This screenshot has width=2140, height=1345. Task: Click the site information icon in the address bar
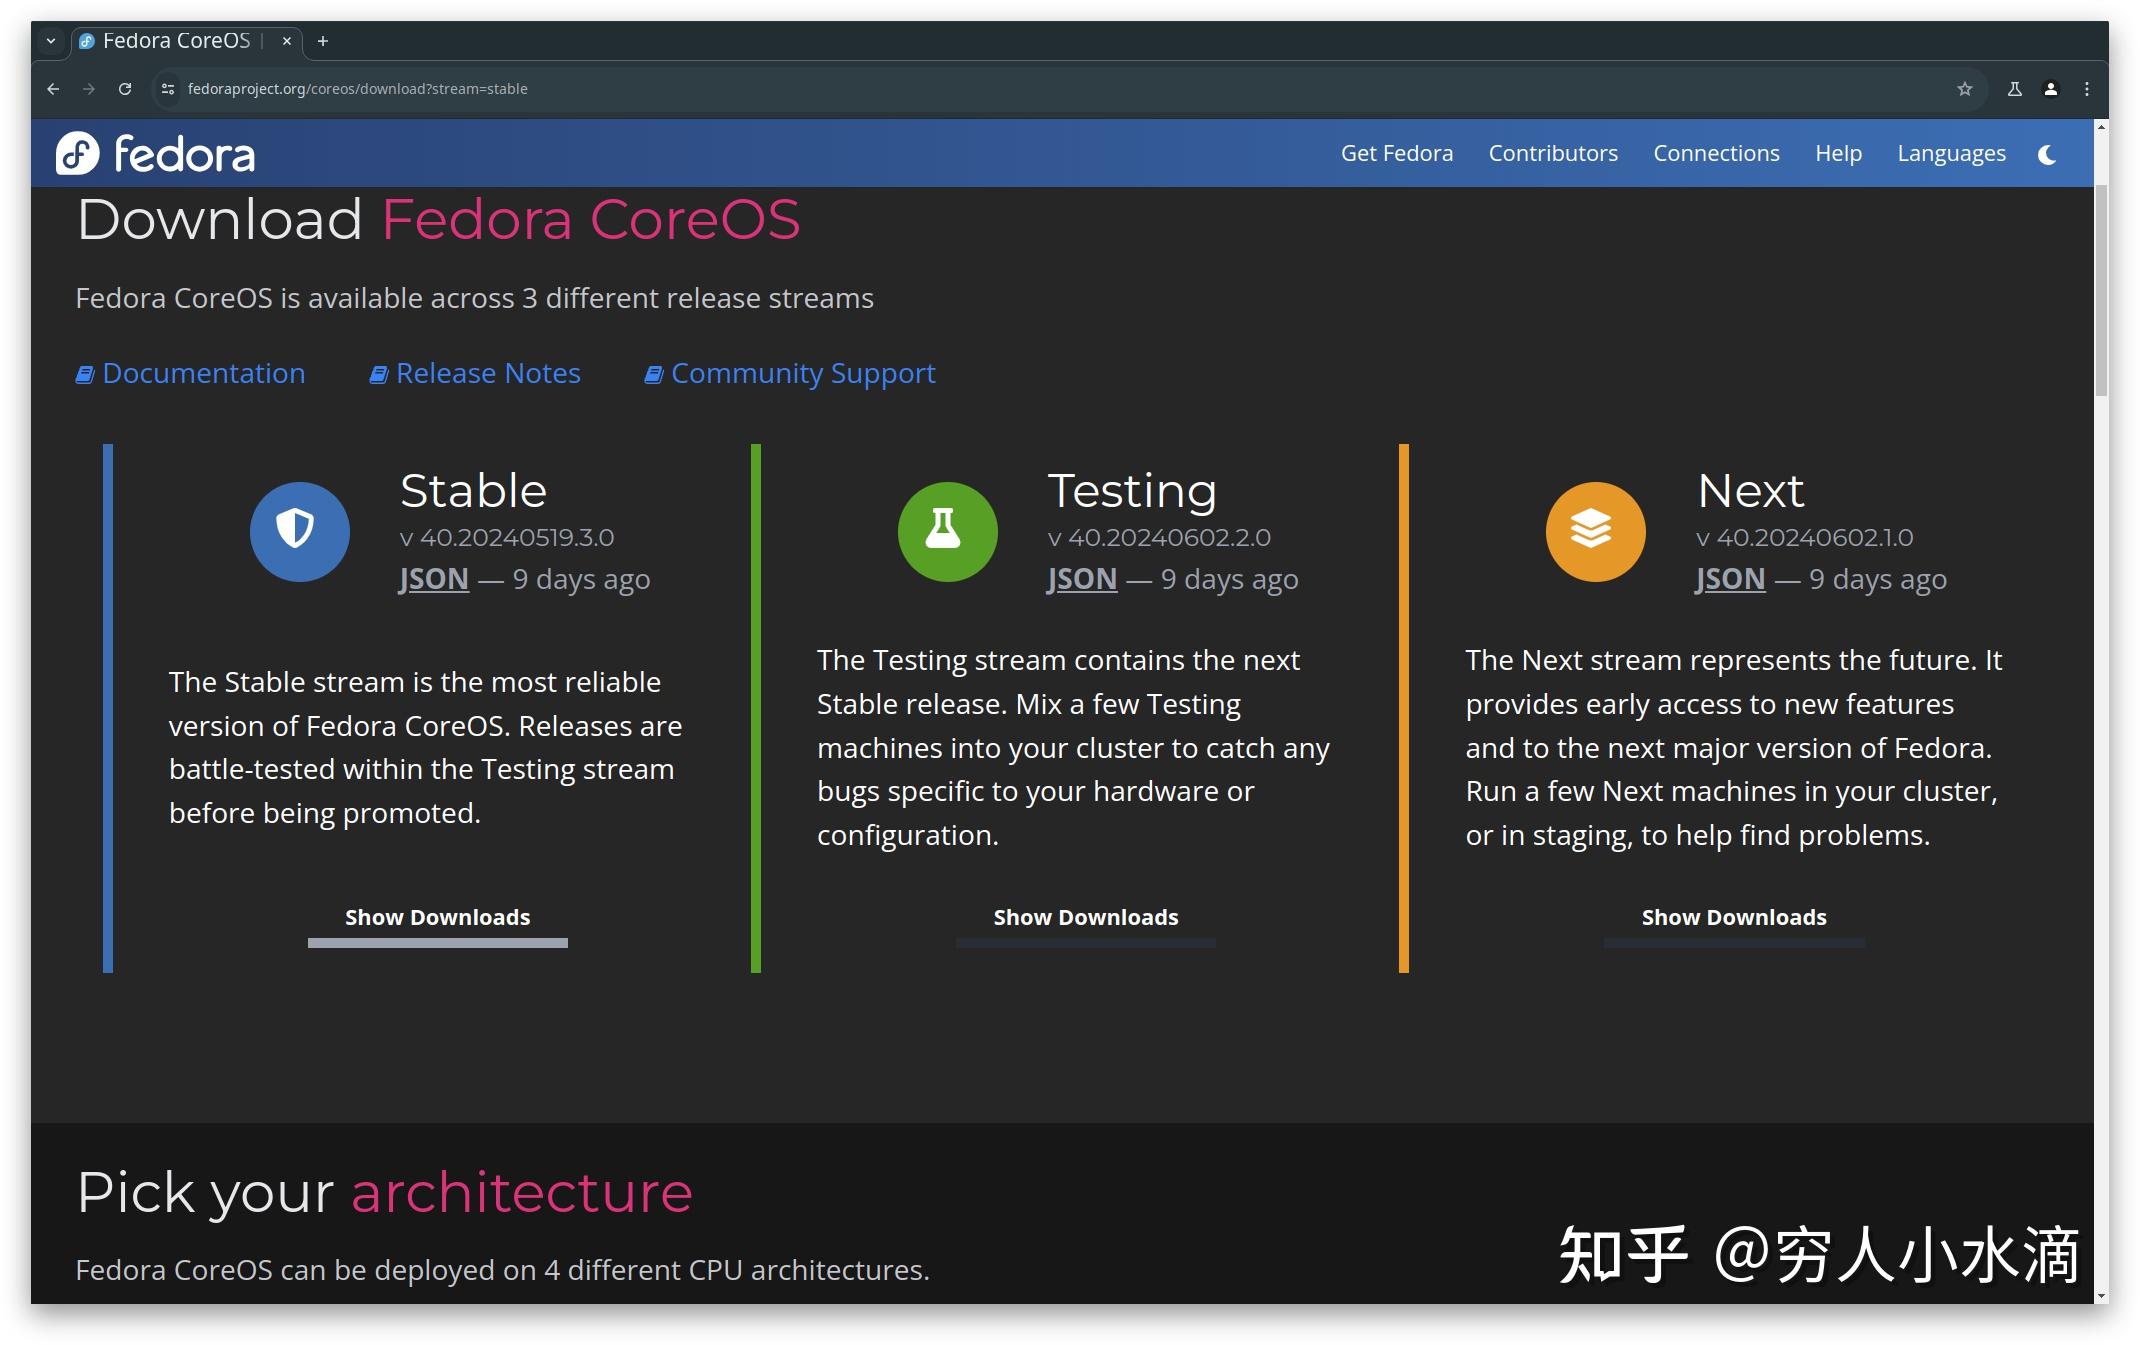166,88
